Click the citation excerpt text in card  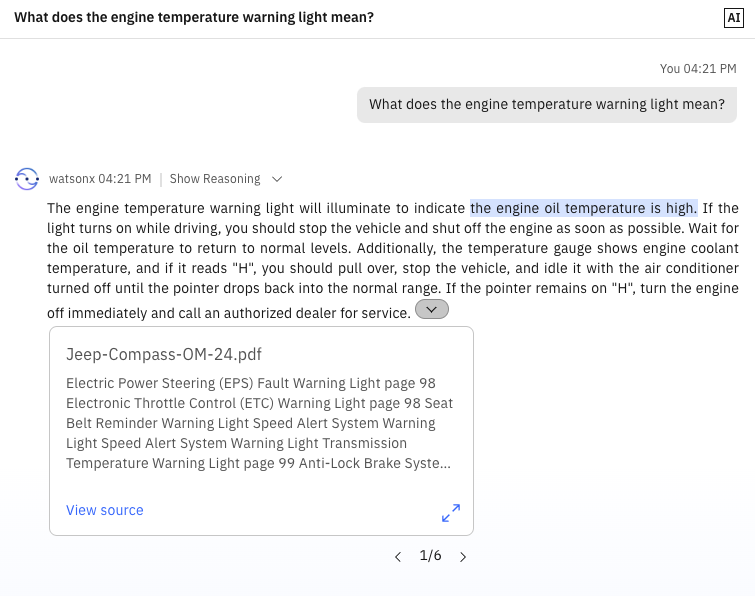(259, 423)
